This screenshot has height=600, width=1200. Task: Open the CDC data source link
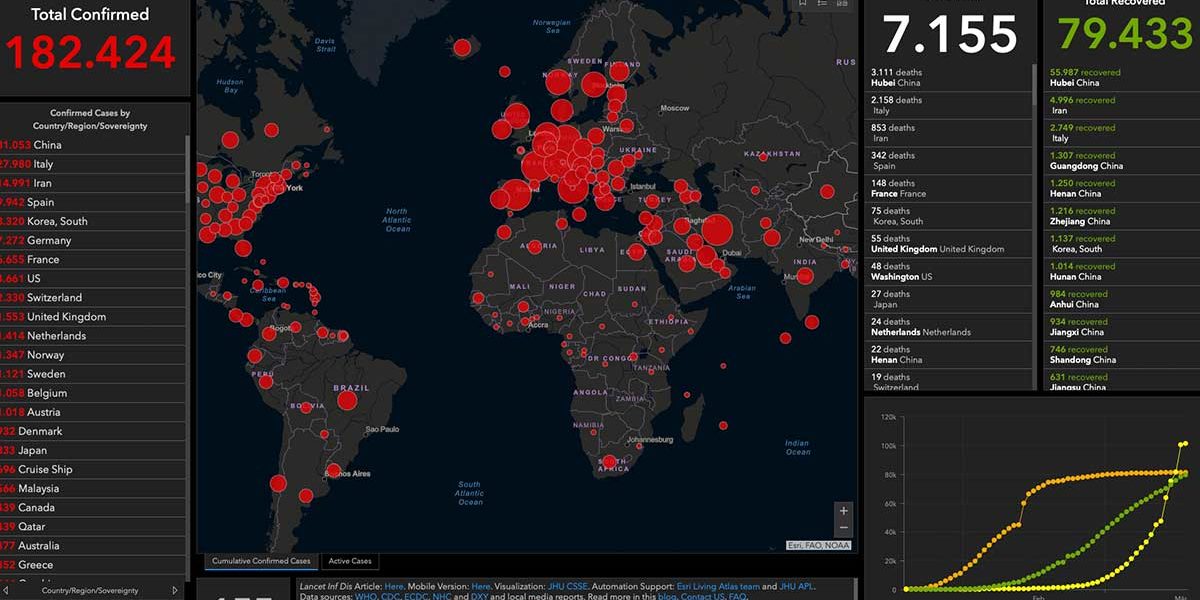tap(390, 596)
